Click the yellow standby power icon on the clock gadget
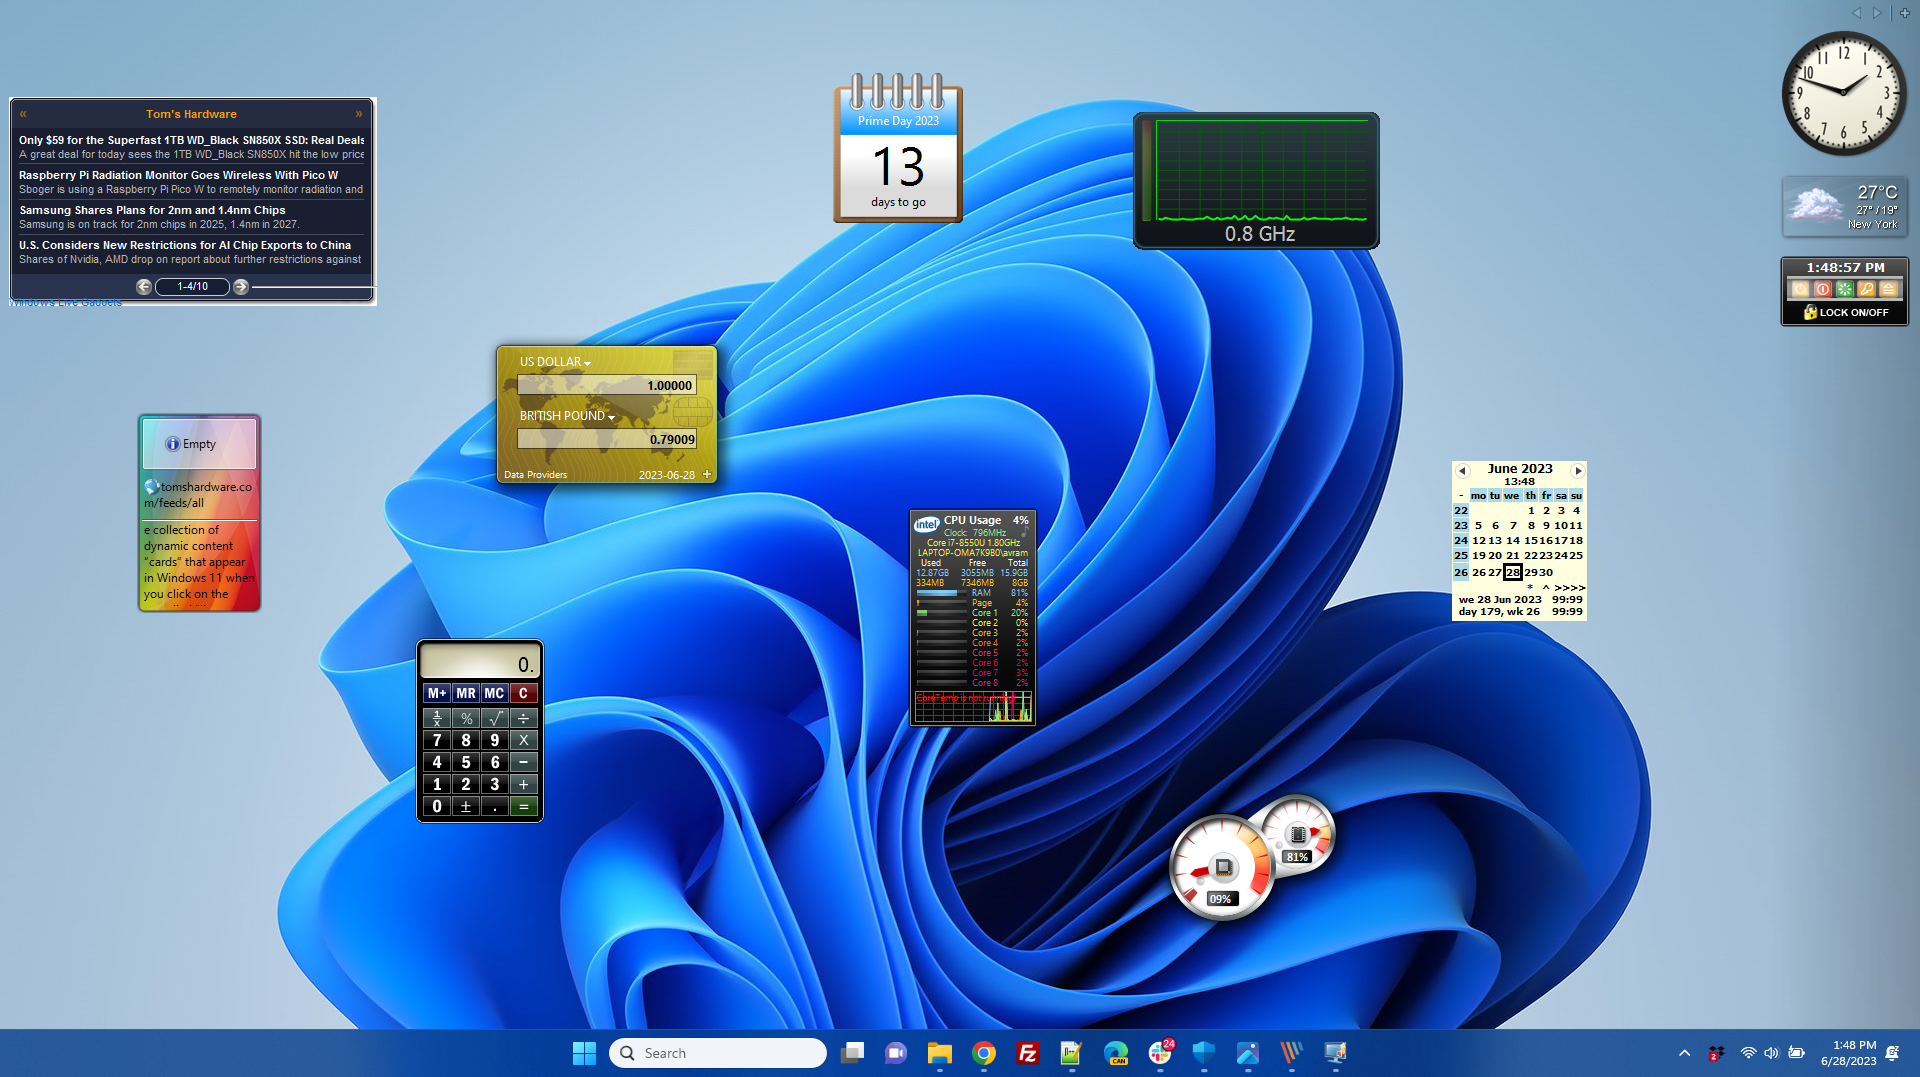The image size is (1920, 1077). click(1800, 289)
